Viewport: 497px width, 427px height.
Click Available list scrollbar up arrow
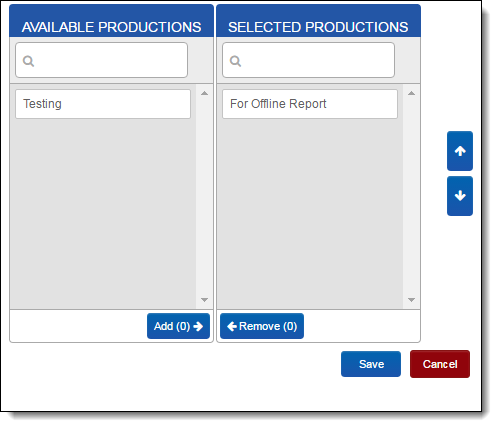204,93
